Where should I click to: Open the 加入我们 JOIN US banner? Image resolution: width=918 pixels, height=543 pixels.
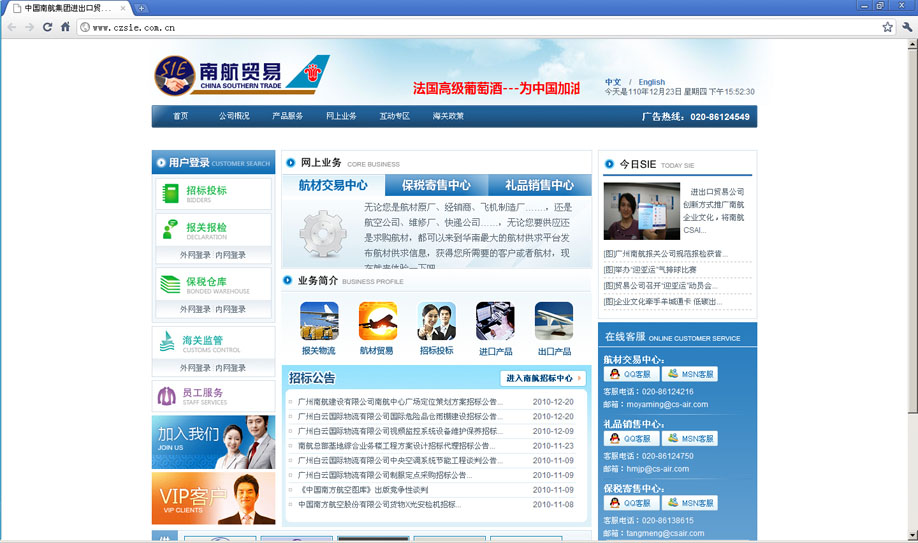[213, 442]
